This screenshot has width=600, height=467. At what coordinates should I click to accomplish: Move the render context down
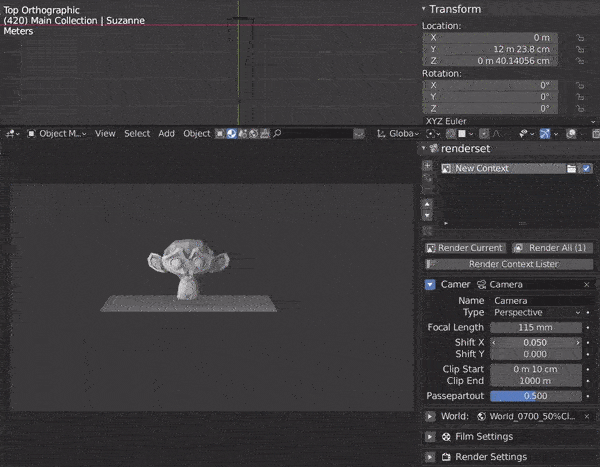(x=427, y=216)
